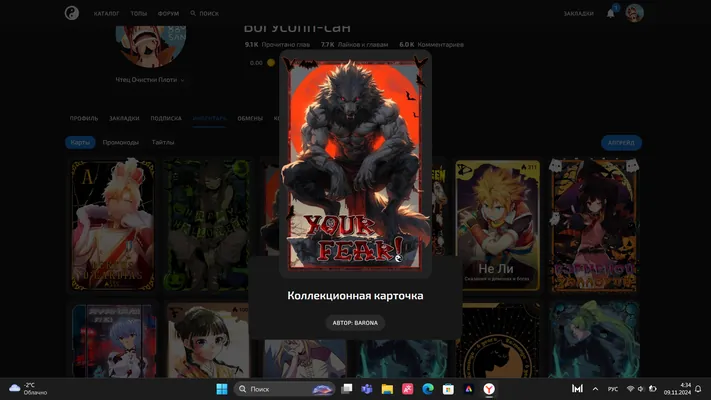The image size is (711, 400).
Task: Switch to the ОБМЕНЫ tab
Action: pyautogui.click(x=250, y=118)
